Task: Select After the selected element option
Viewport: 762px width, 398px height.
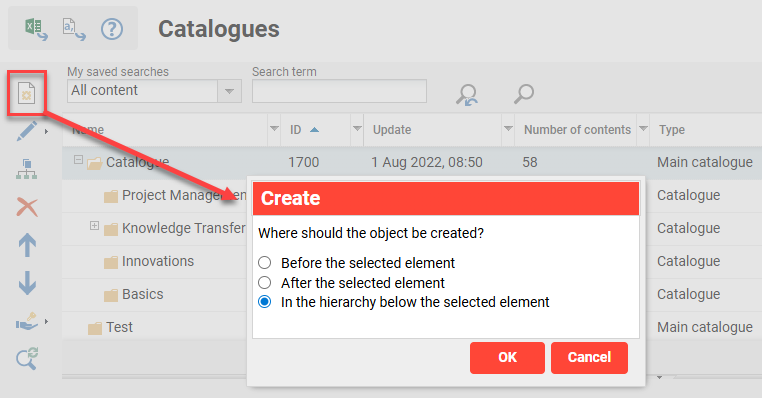Action: point(264,282)
